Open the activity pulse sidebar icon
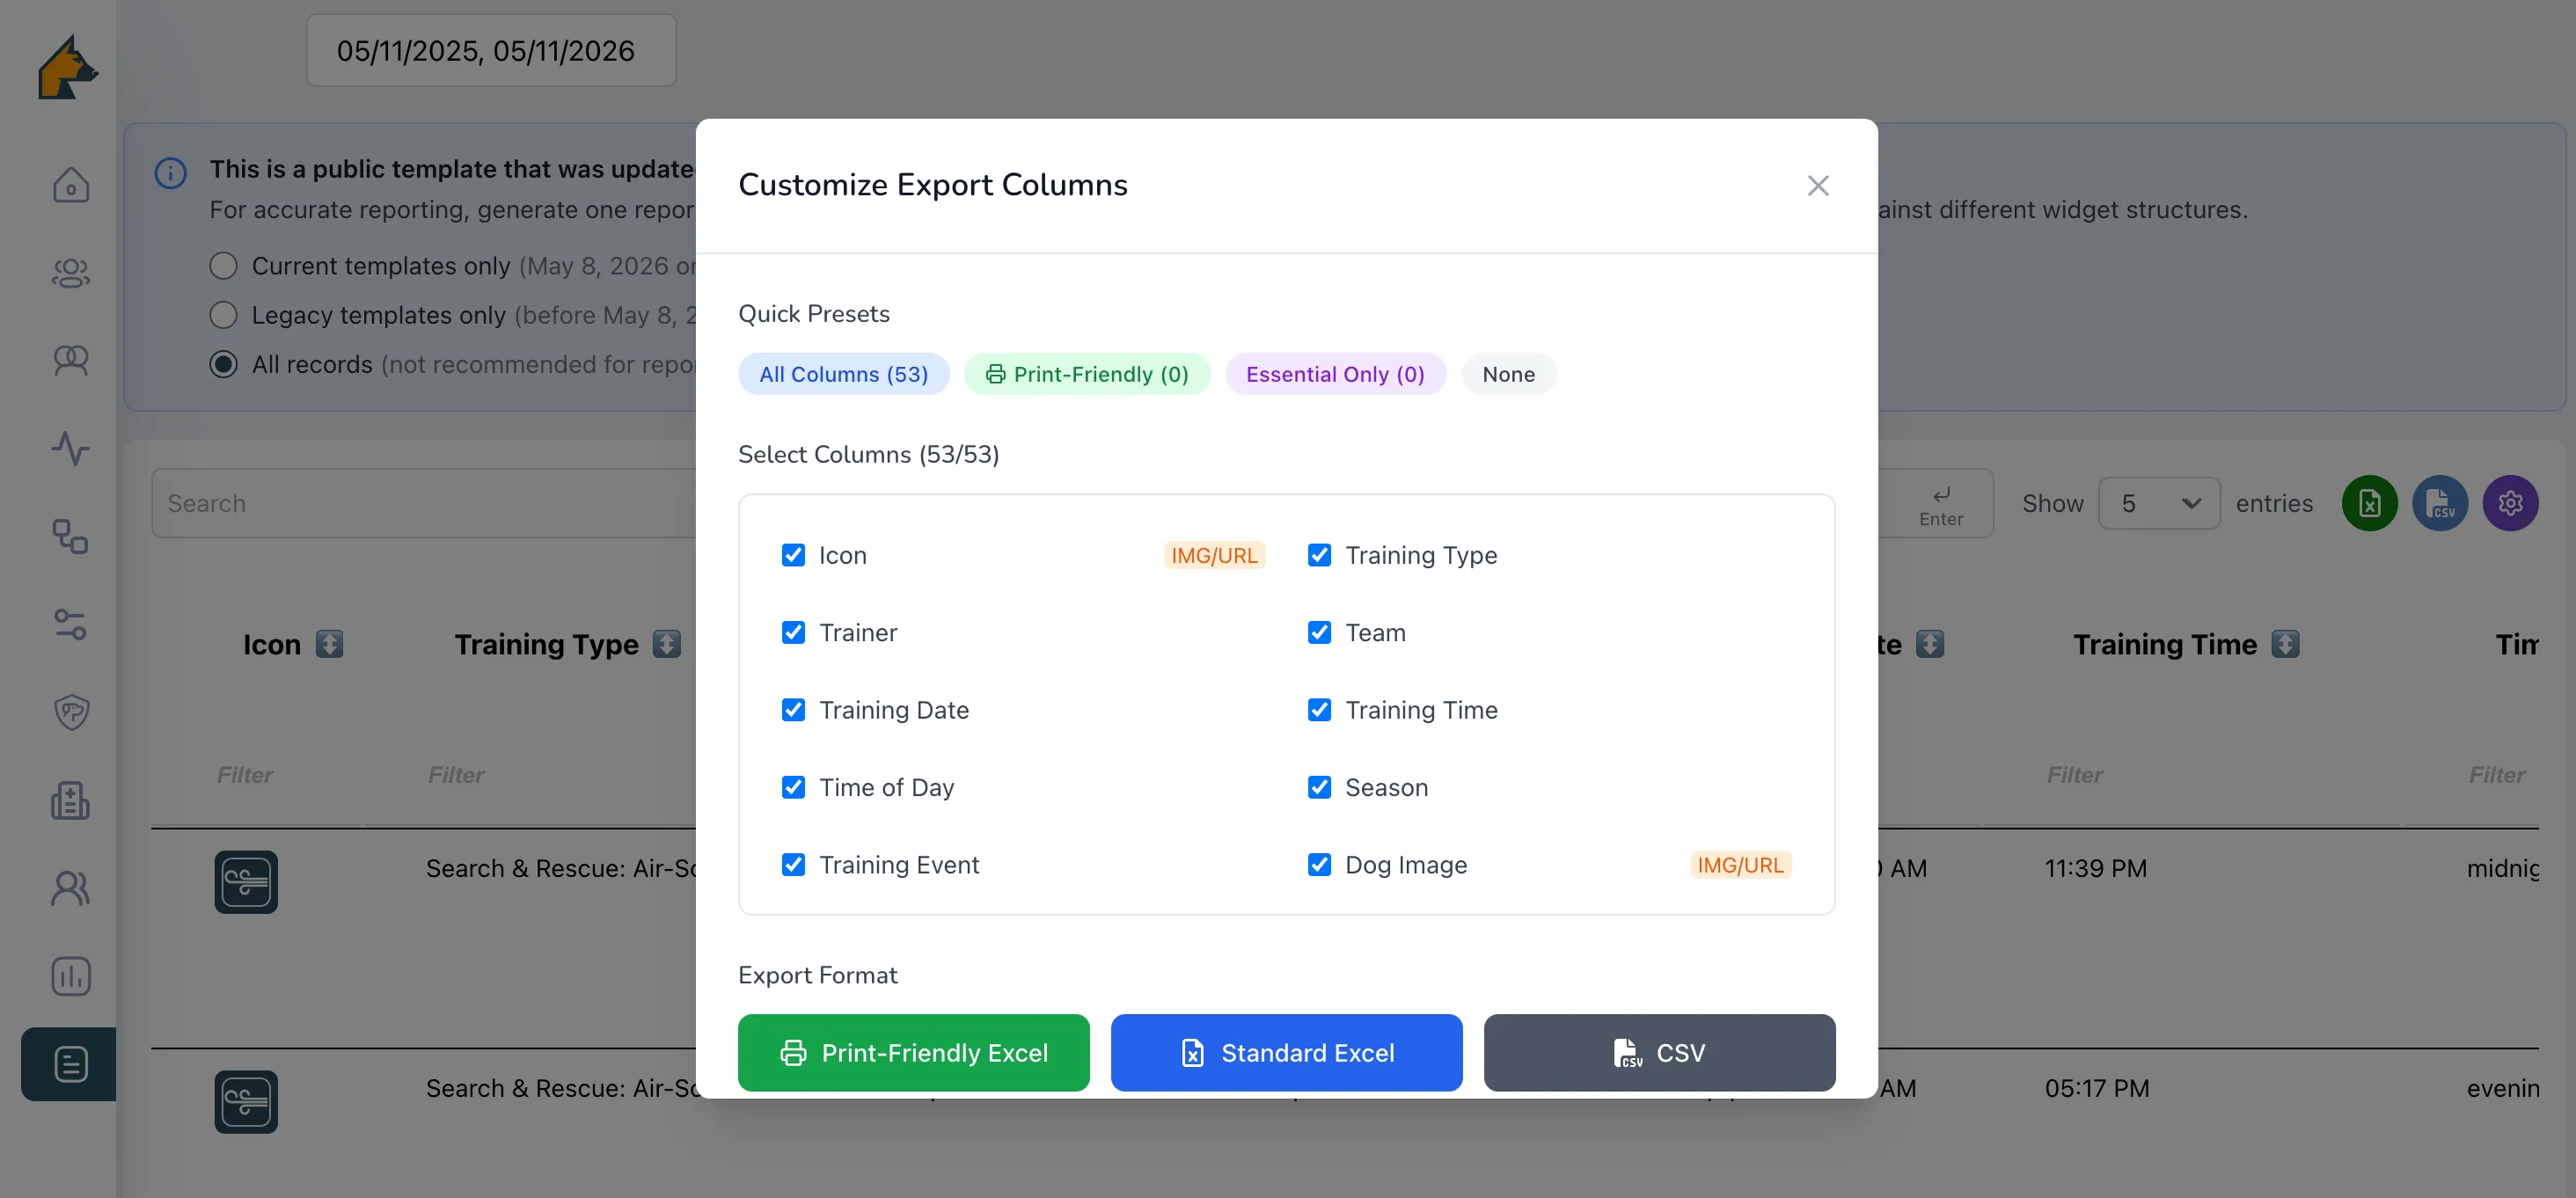Screen dimensions: 2576x1198 pyautogui.click(x=70, y=448)
